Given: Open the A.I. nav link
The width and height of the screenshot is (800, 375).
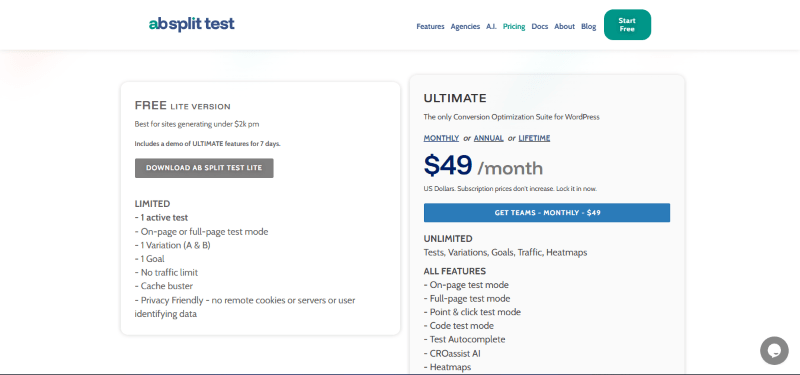Looking at the screenshot, I should click(491, 27).
